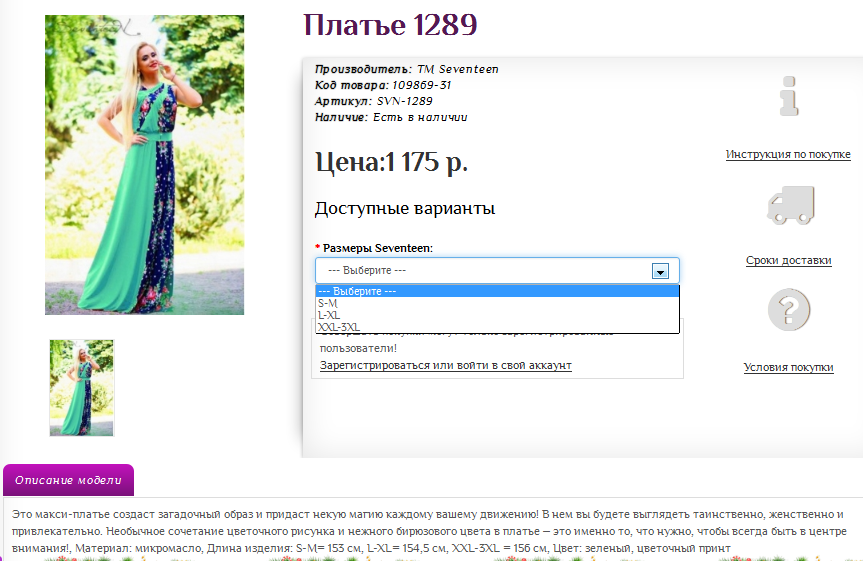Collapse the Размеры Seventeen dropdown arrow
Screen dimensions: 863x561
pos(660,270)
